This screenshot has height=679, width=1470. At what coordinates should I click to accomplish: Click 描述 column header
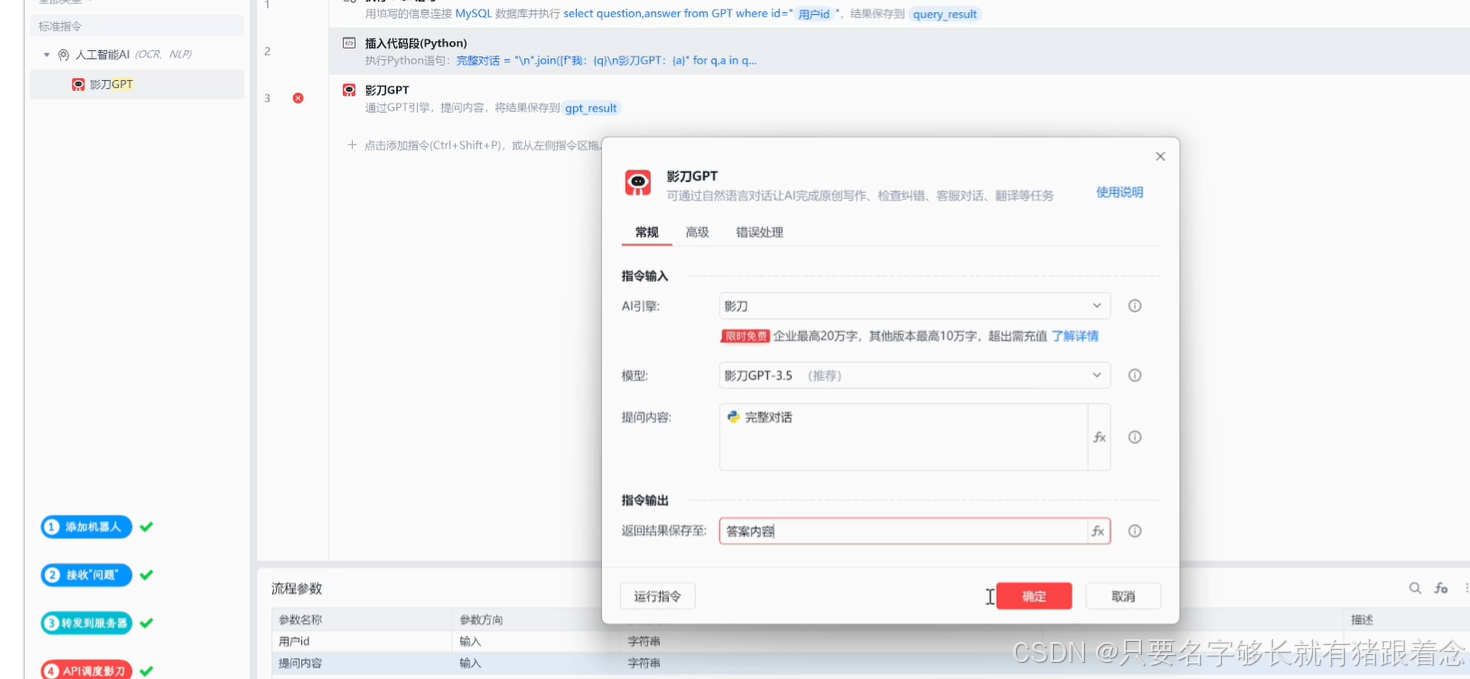[1362, 620]
